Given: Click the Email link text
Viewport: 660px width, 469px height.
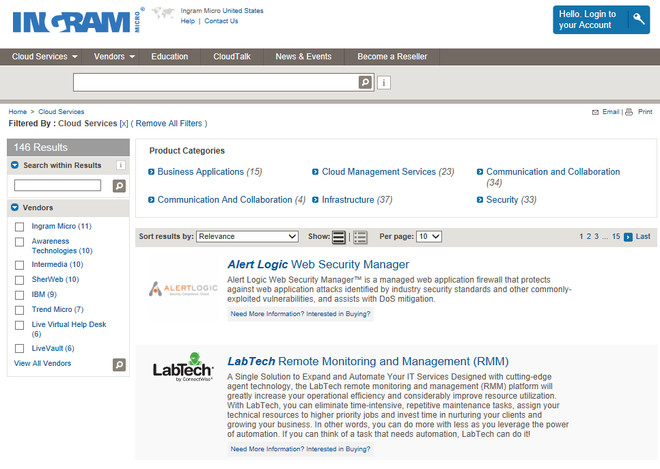Looking at the screenshot, I should pos(611,112).
